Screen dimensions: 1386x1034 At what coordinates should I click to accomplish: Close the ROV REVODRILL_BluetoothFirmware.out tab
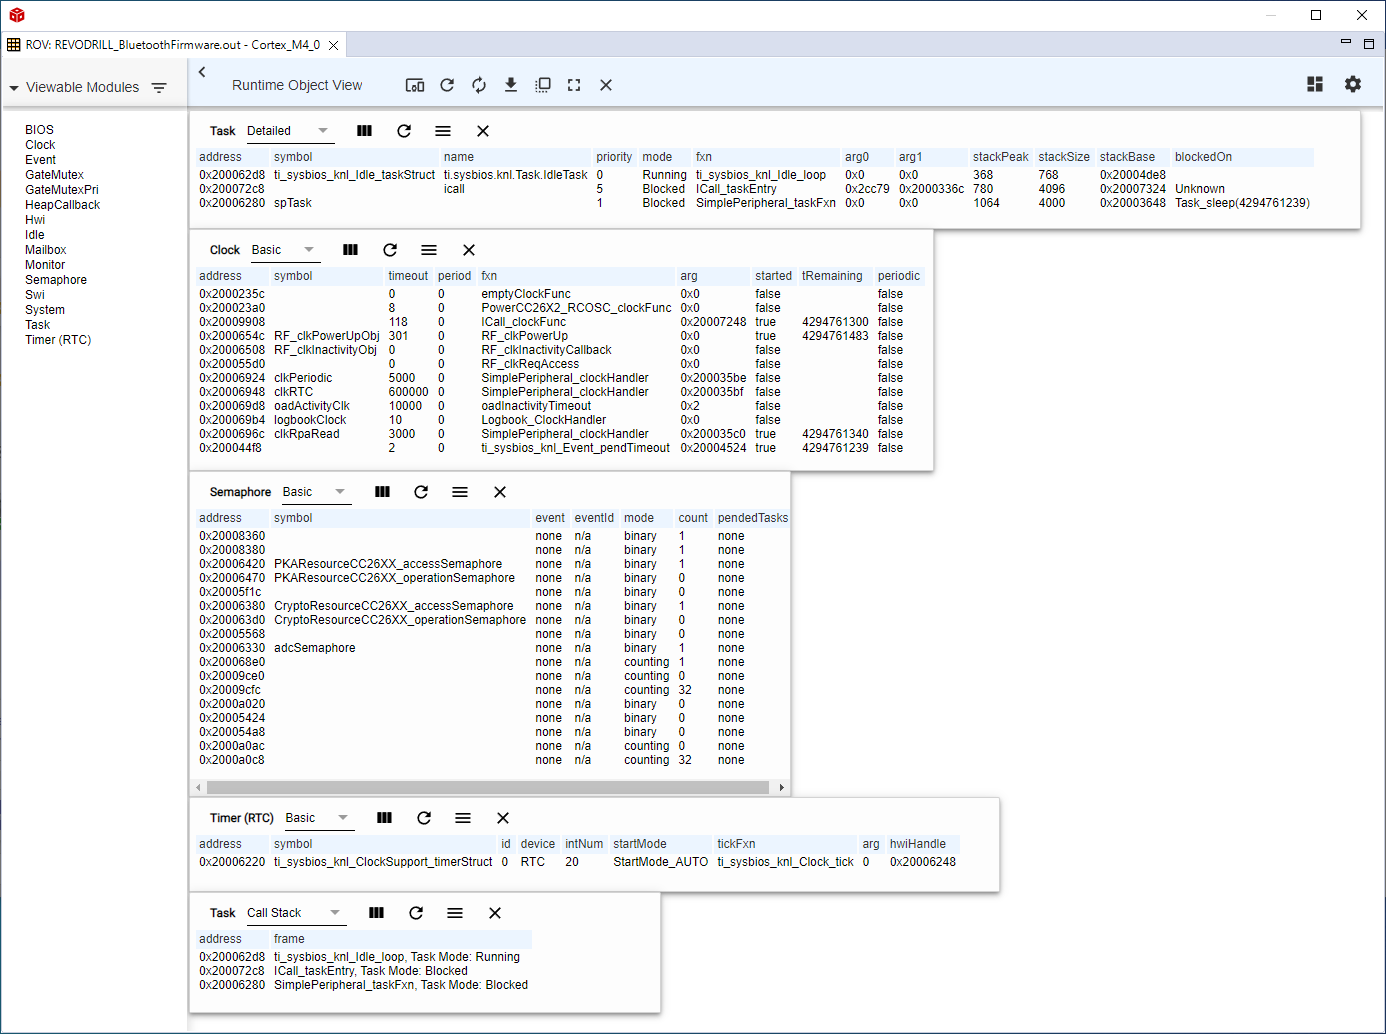pos(334,45)
